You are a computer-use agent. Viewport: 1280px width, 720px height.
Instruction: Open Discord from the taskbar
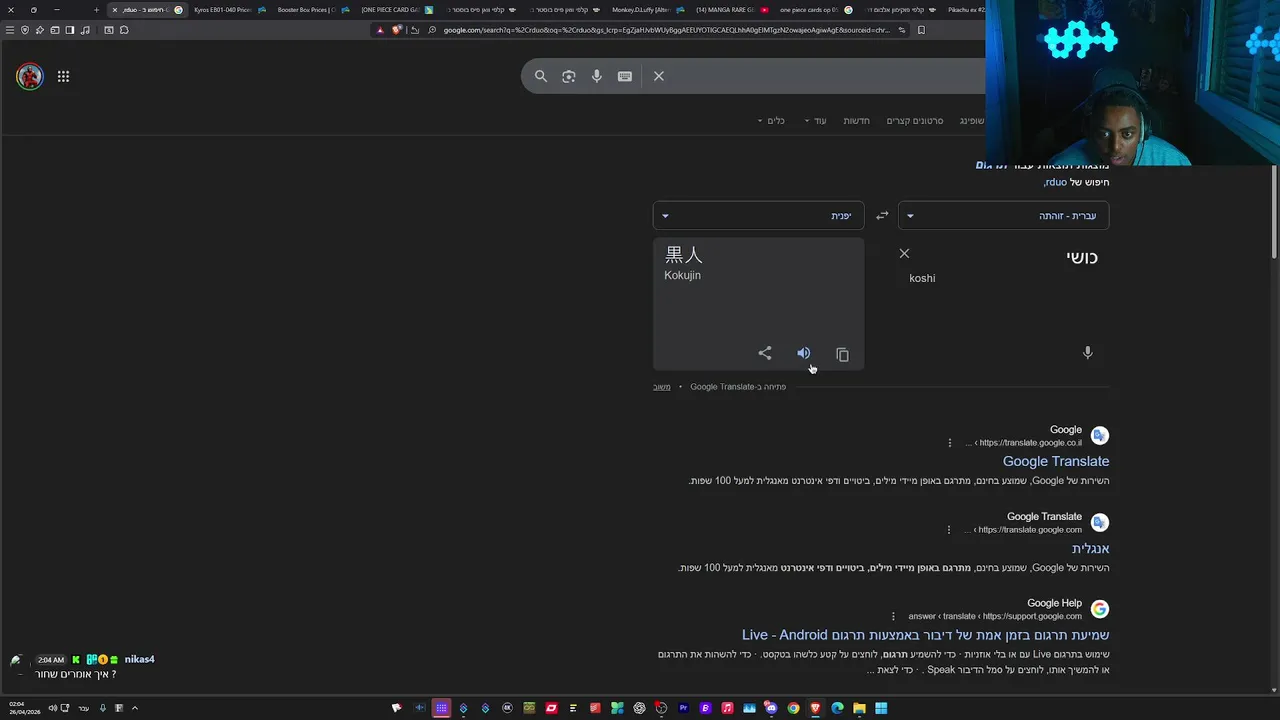[x=771, y=708]
